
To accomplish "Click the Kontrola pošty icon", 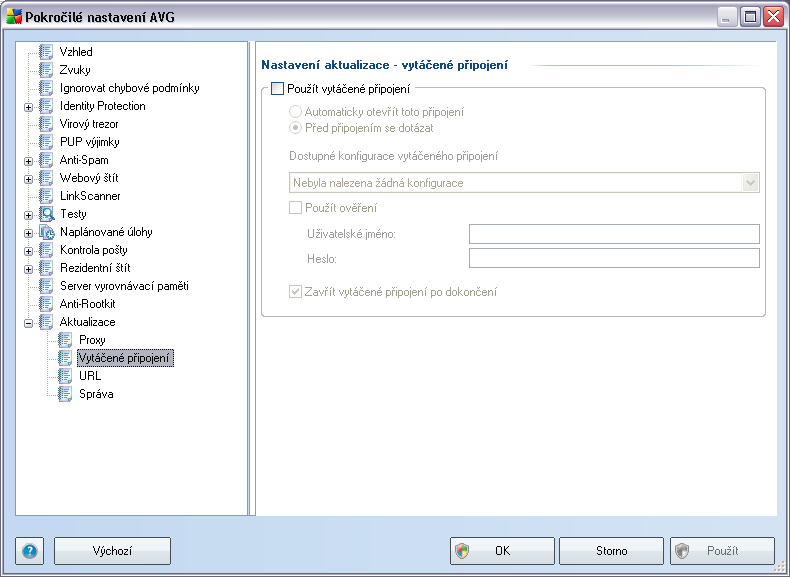I will point(46,250).
